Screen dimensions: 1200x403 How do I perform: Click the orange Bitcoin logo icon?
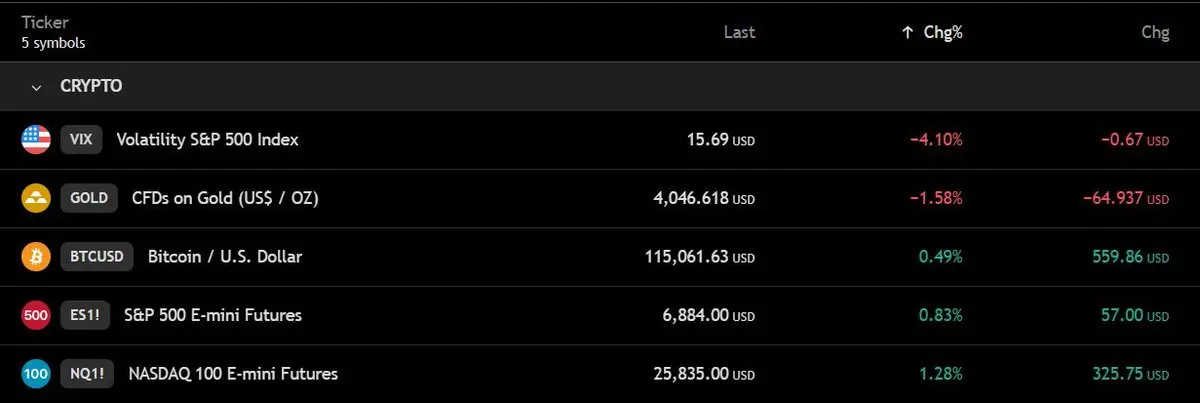coord(36,257)
